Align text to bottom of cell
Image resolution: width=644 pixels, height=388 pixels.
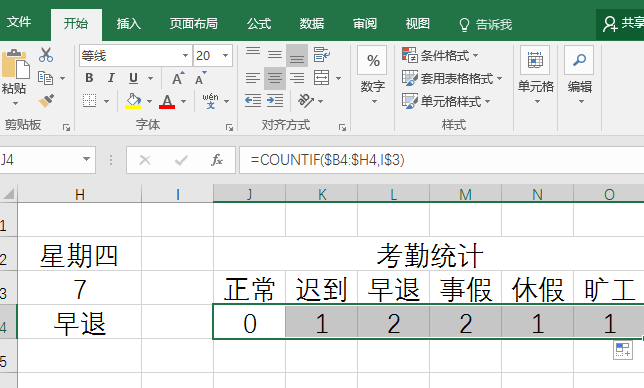click(297, 55)
